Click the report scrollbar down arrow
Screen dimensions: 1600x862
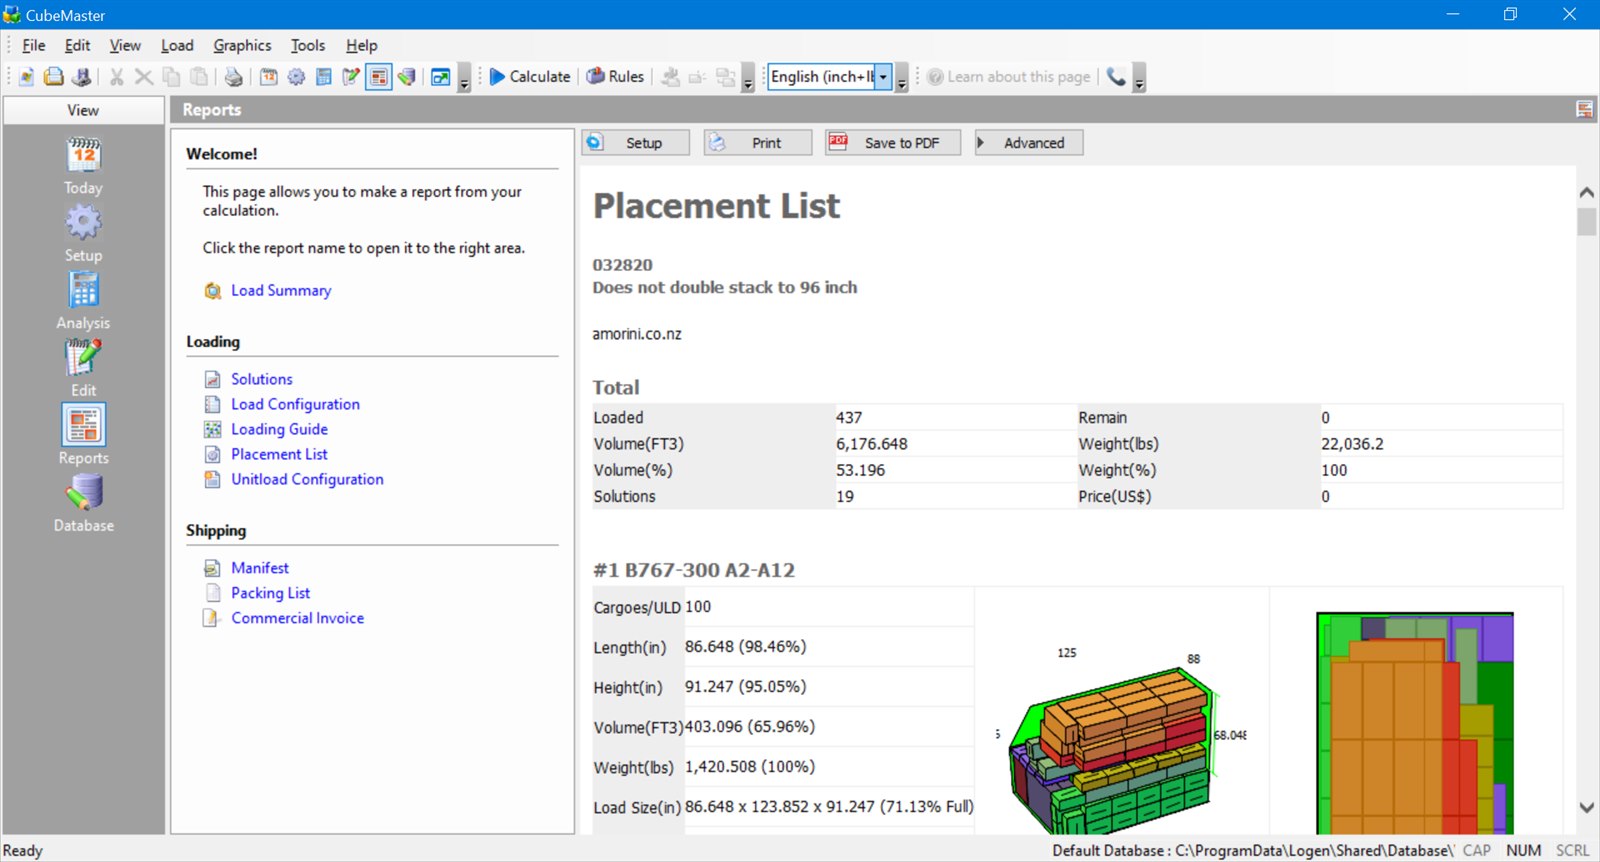tap(1586, 808)
